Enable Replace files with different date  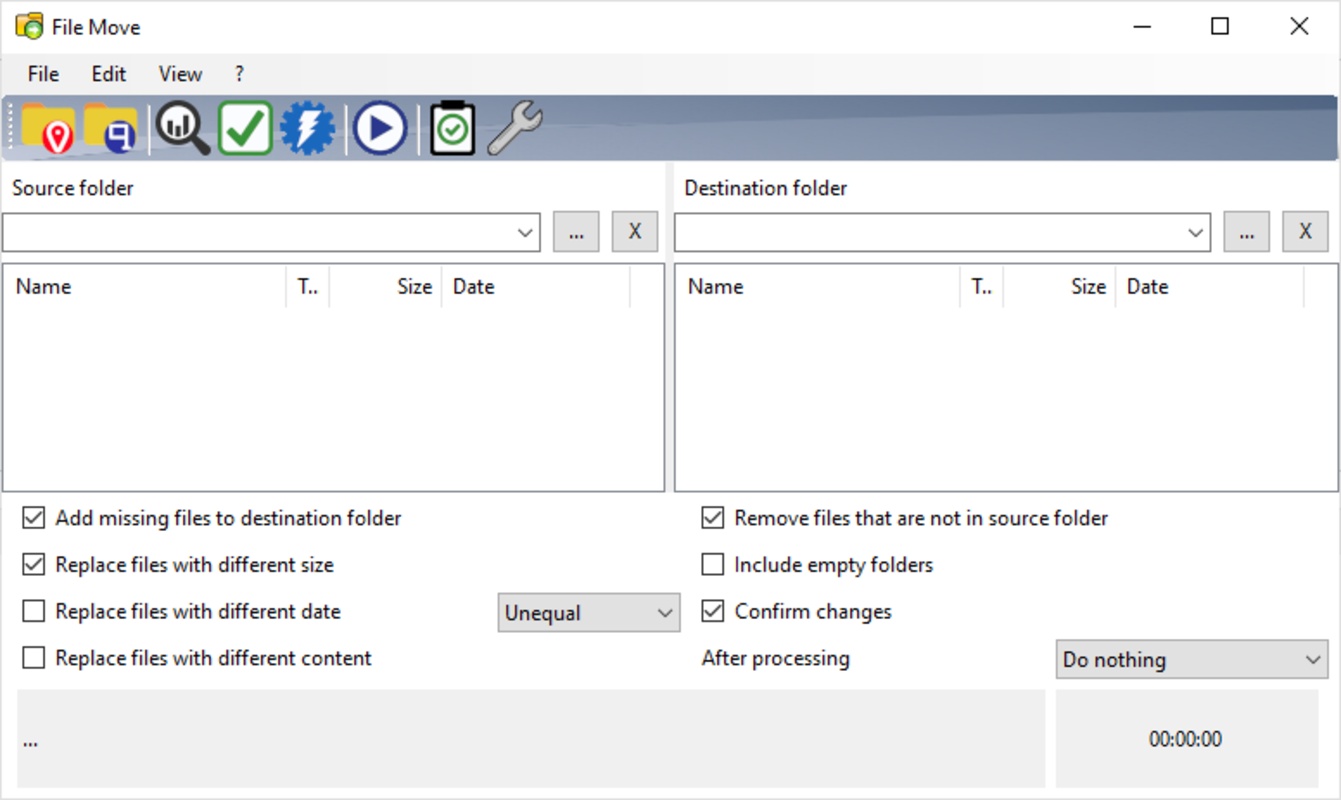34,611
